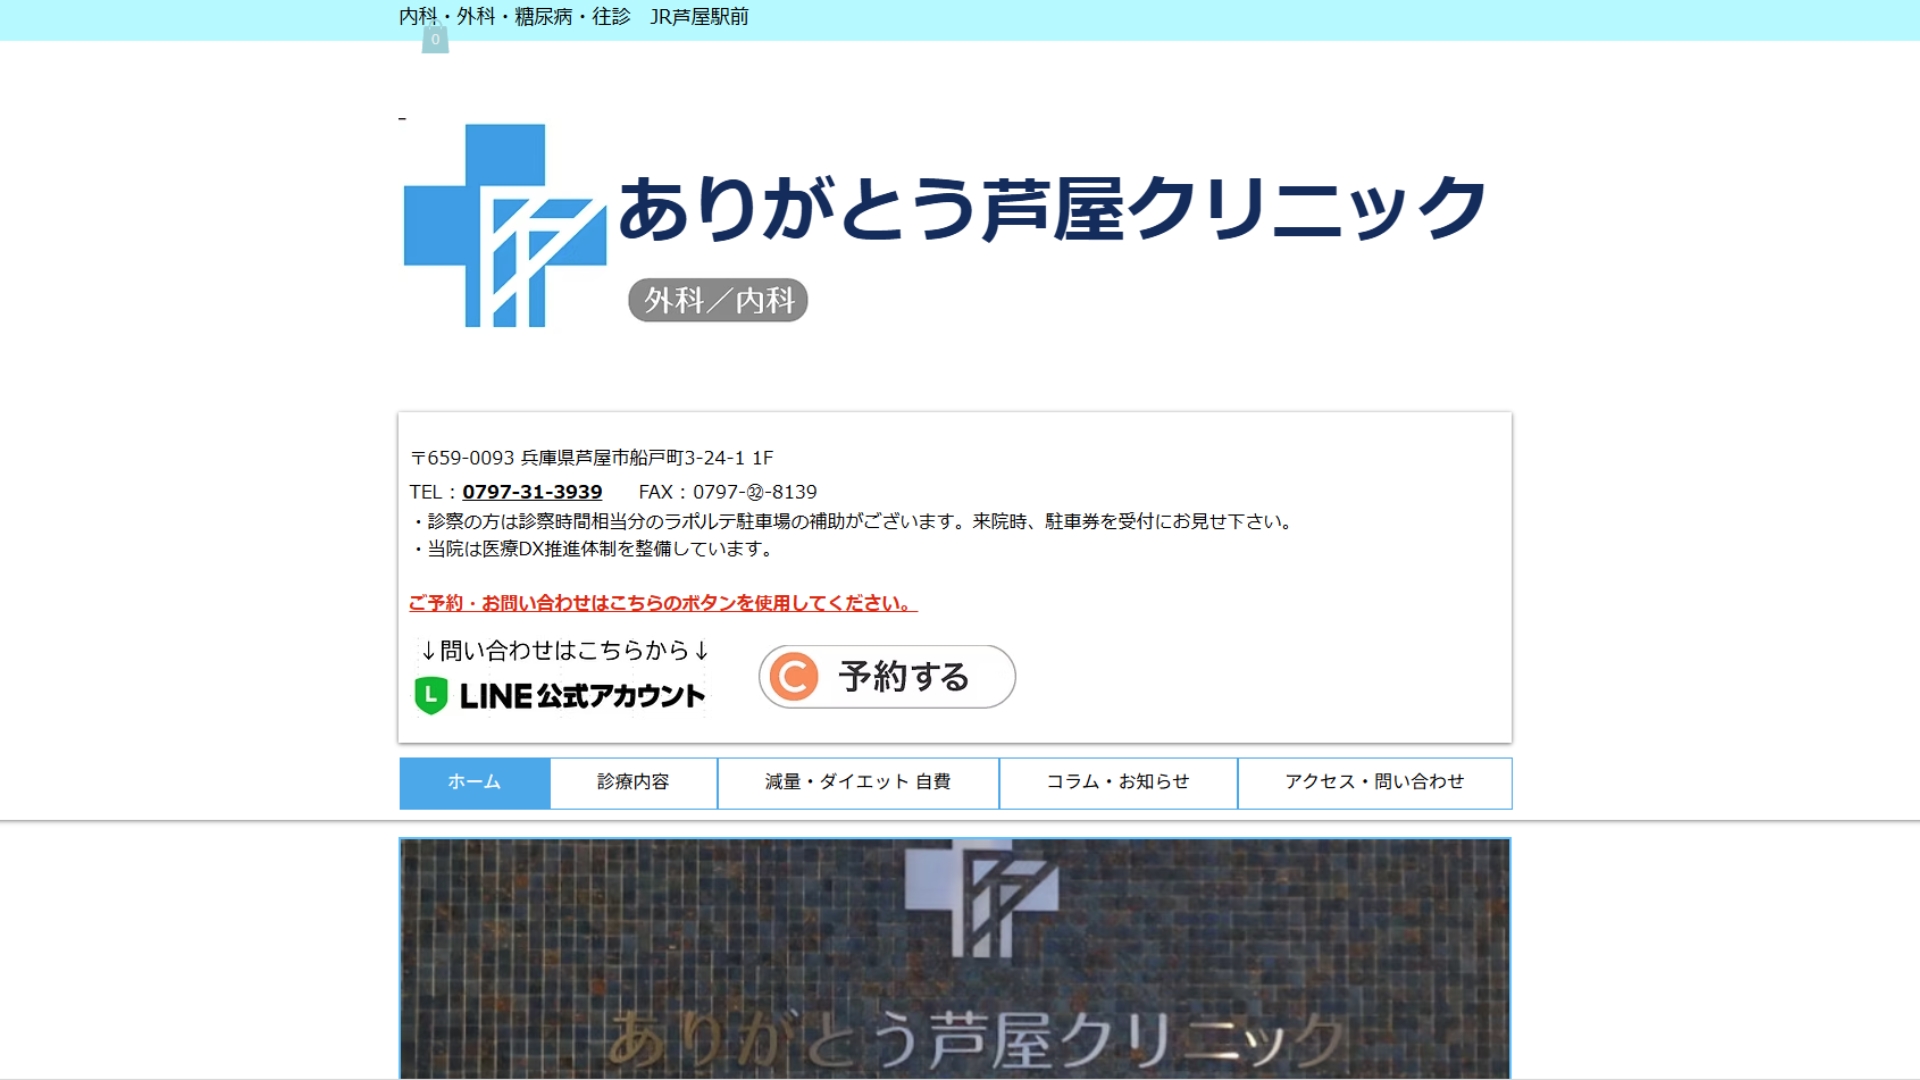The width and height of the screenshot is (1920, 1080).
Task: Open the コラム・お知らせ menu item
Action: point(1117,782)
